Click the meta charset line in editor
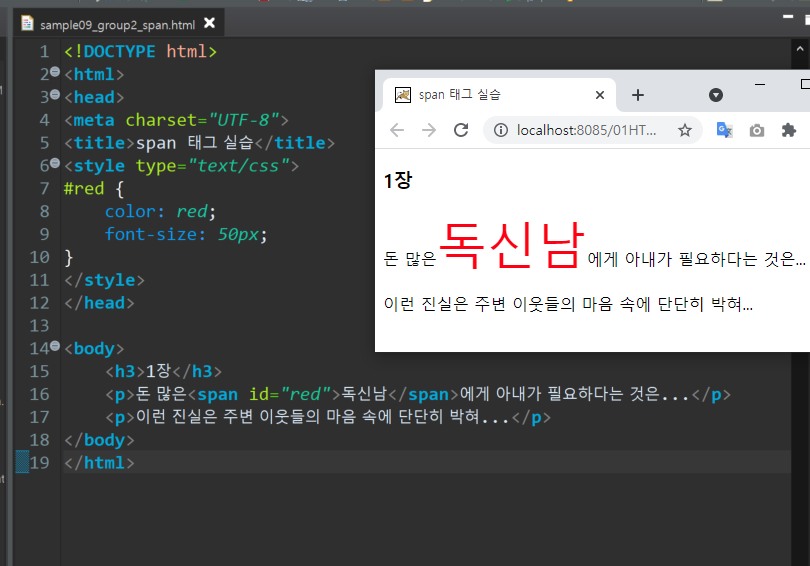The height and width of the screenshot is (566, 810). (x=176, y=120)
